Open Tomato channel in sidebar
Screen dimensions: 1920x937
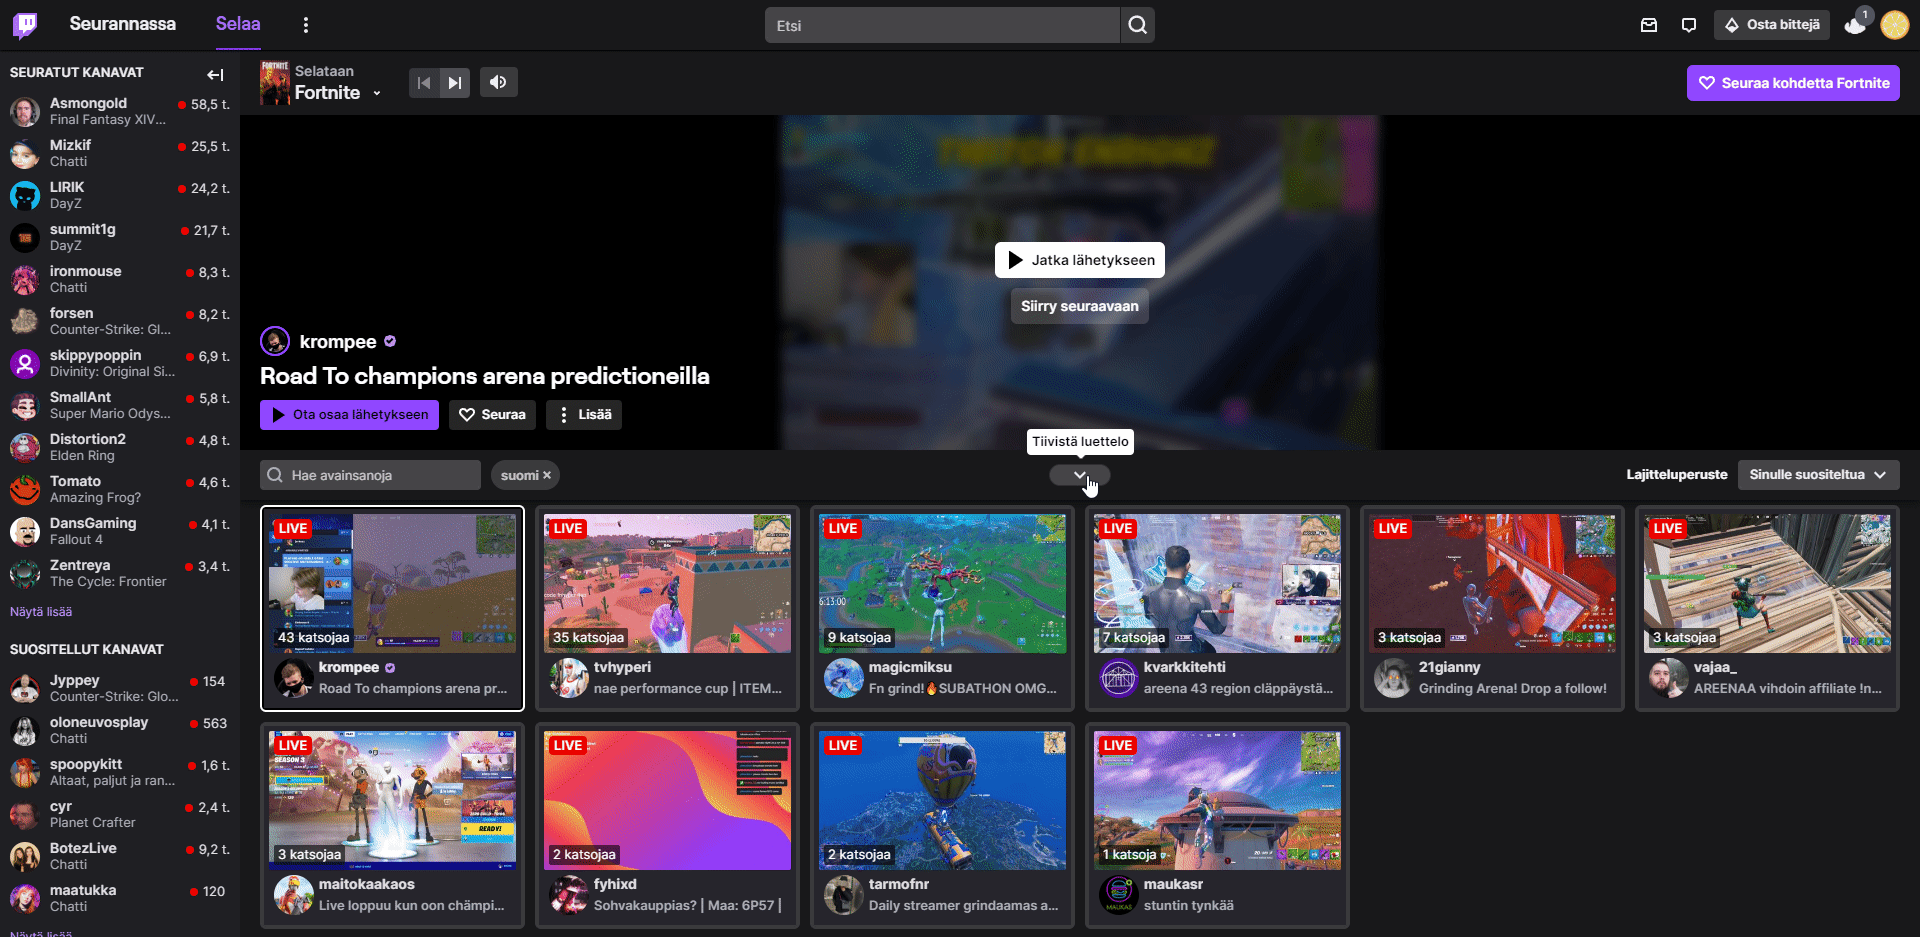[x=120, y=489]
